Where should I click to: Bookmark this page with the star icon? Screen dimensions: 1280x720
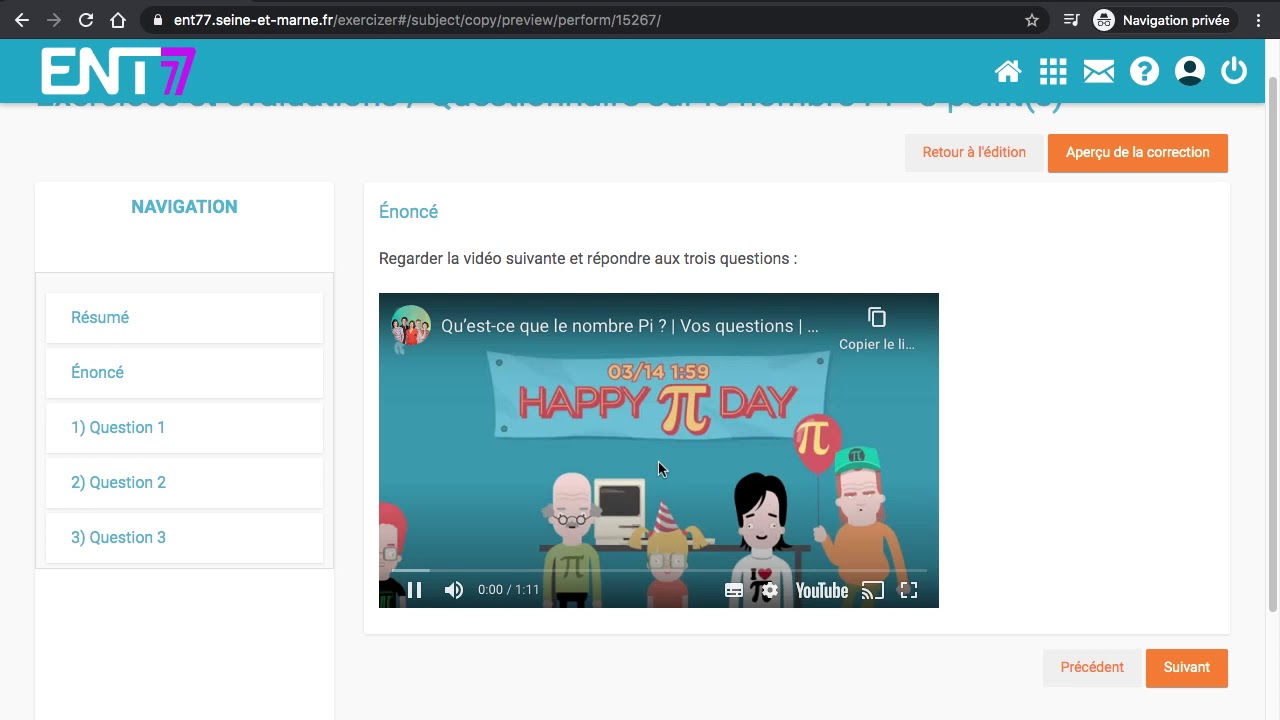coord(1032,20)
